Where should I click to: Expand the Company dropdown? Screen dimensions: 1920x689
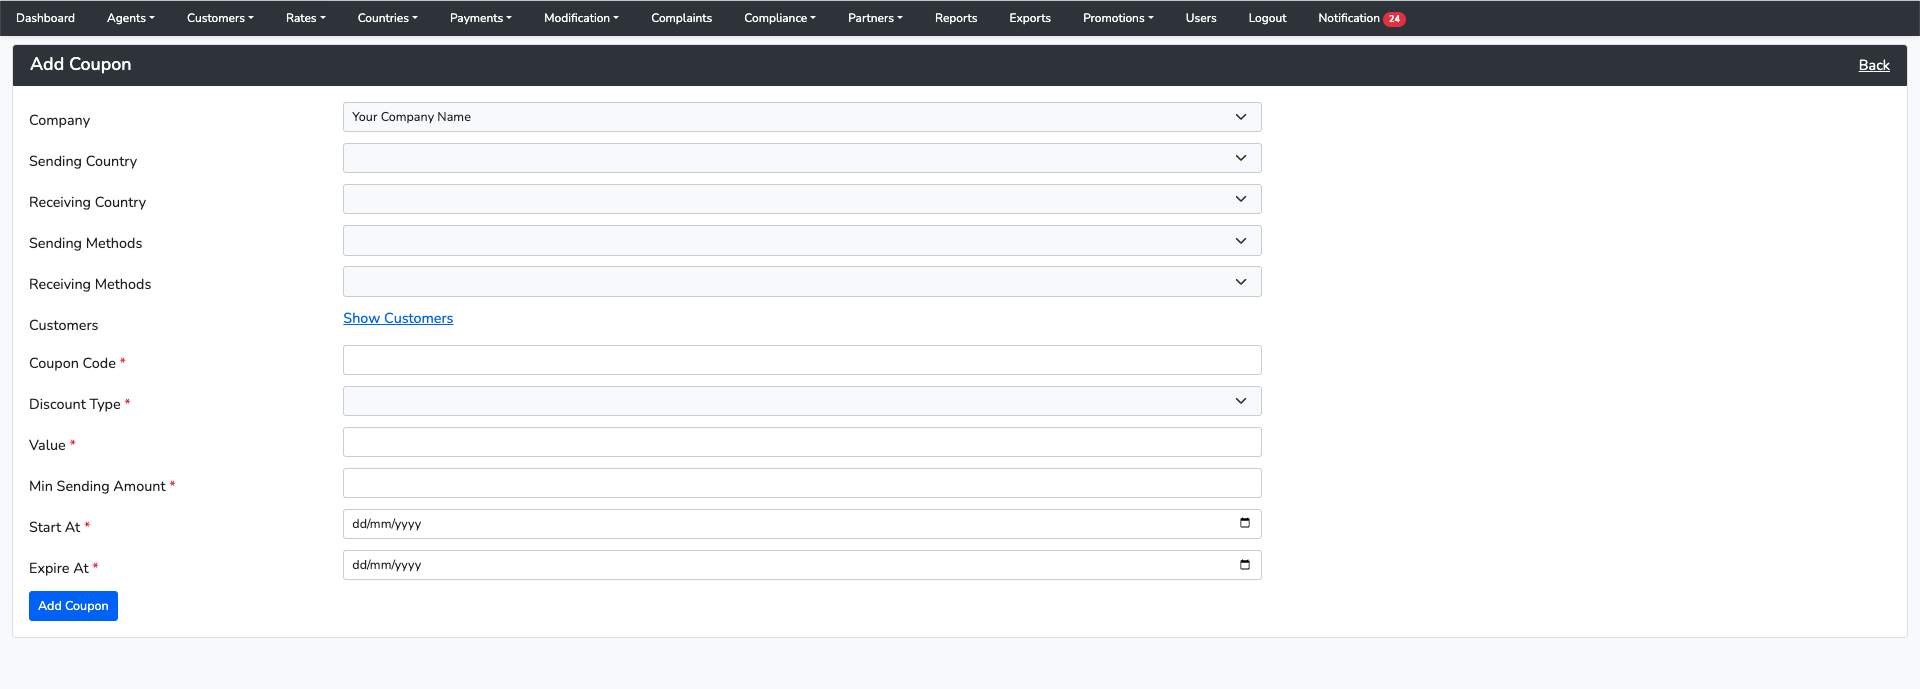pos(801,117)
